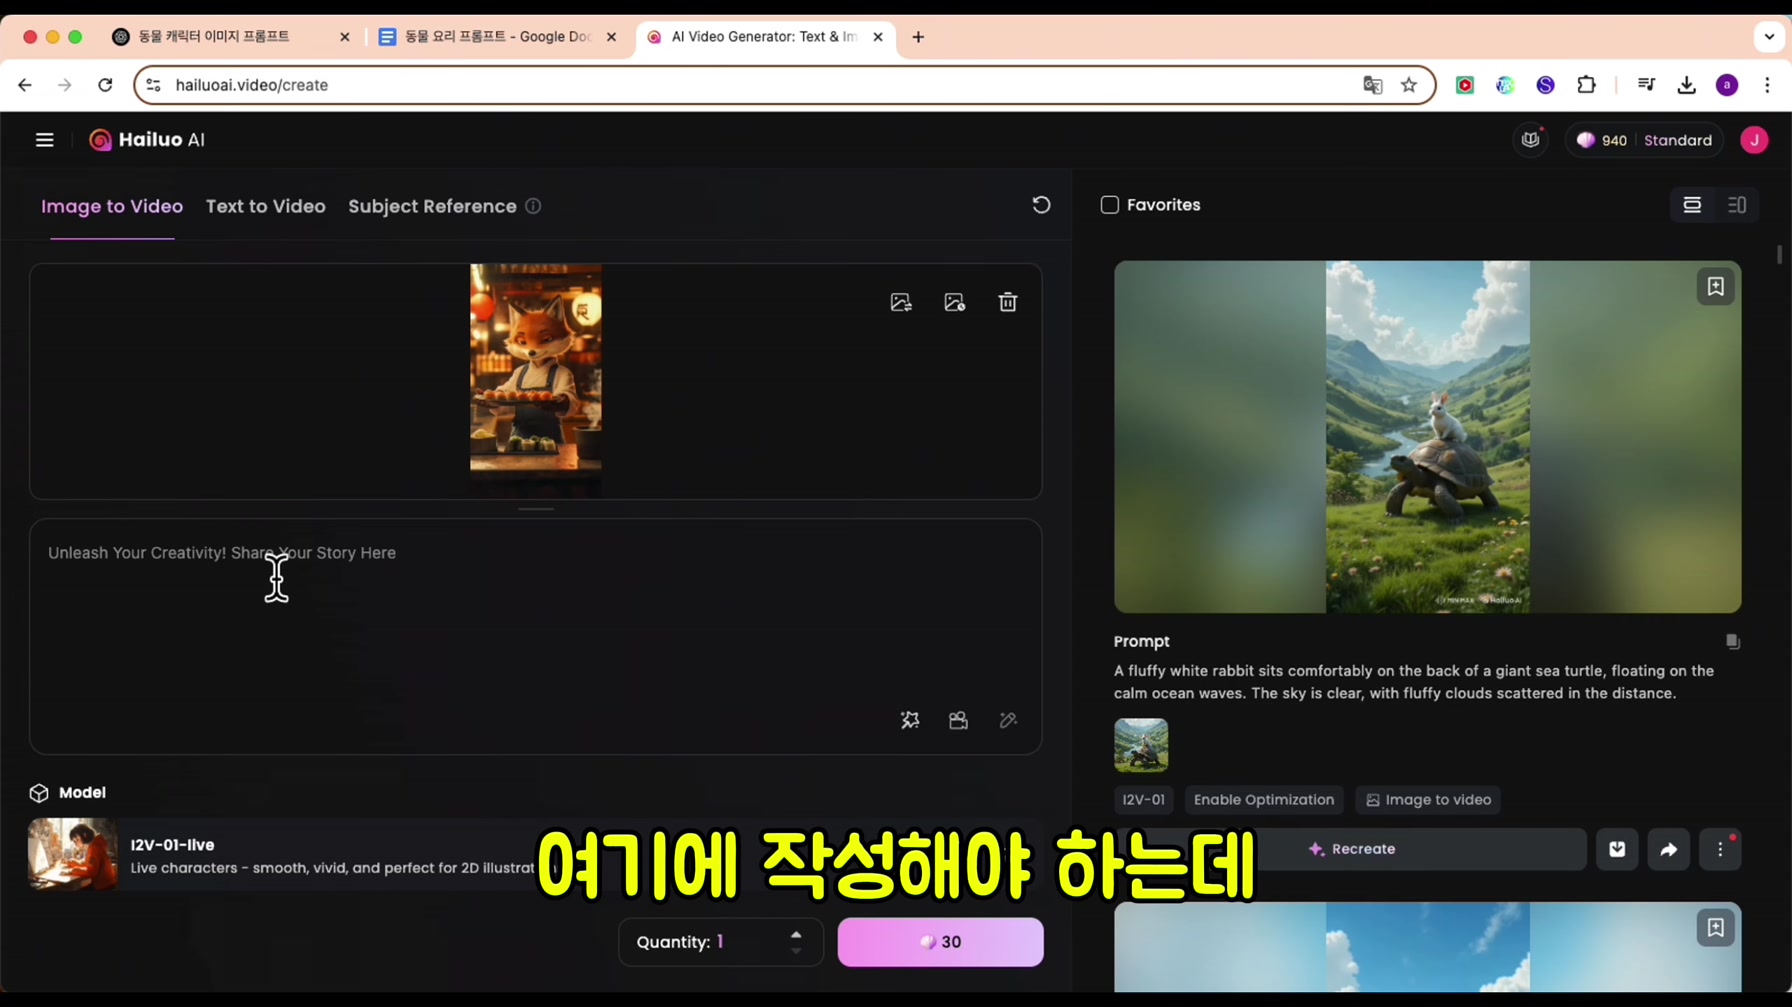Image resolution: width=1792 pixels, height=1007 pixels.
Task: Open the Chrome three-dot menu
Action: coord(1767,85)
